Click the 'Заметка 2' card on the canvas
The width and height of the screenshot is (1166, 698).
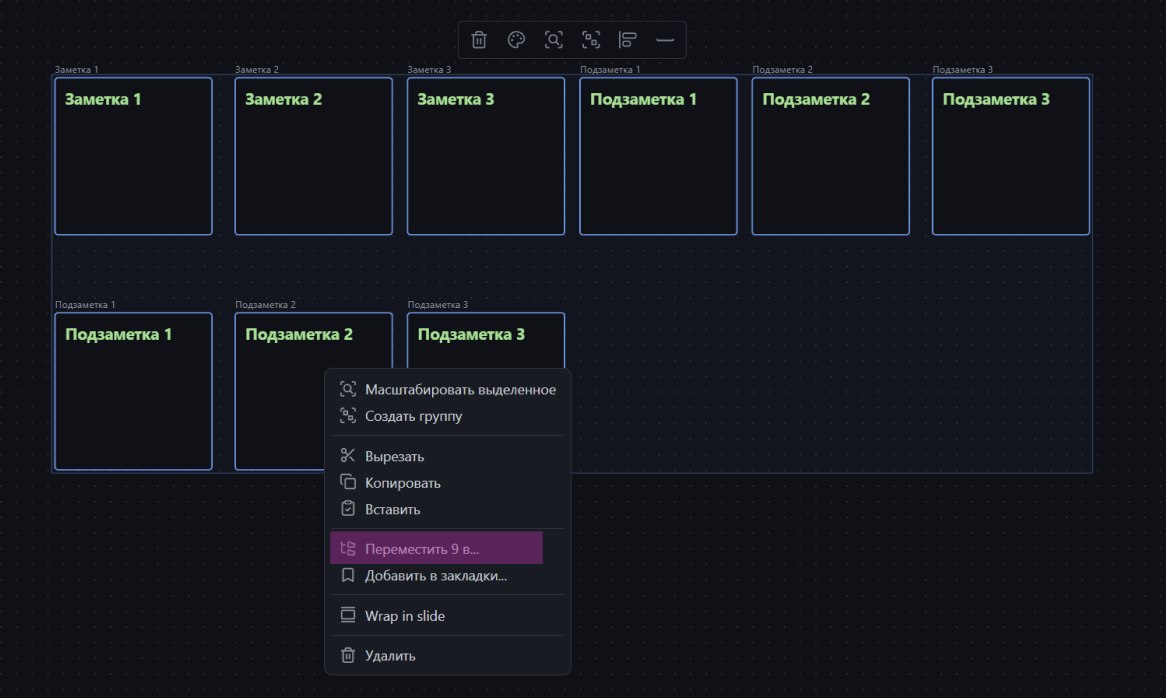click(x=313, y=156)
